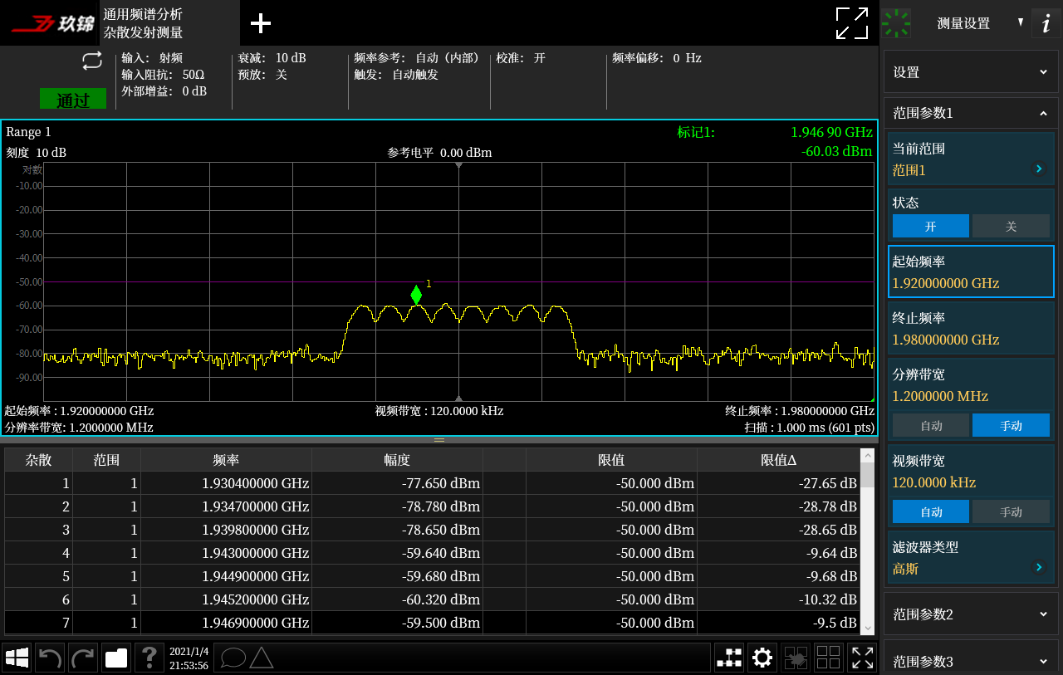1063x675 pixels.
Task: Click the 幅度 column header
Action: click(x=397, y=460)
